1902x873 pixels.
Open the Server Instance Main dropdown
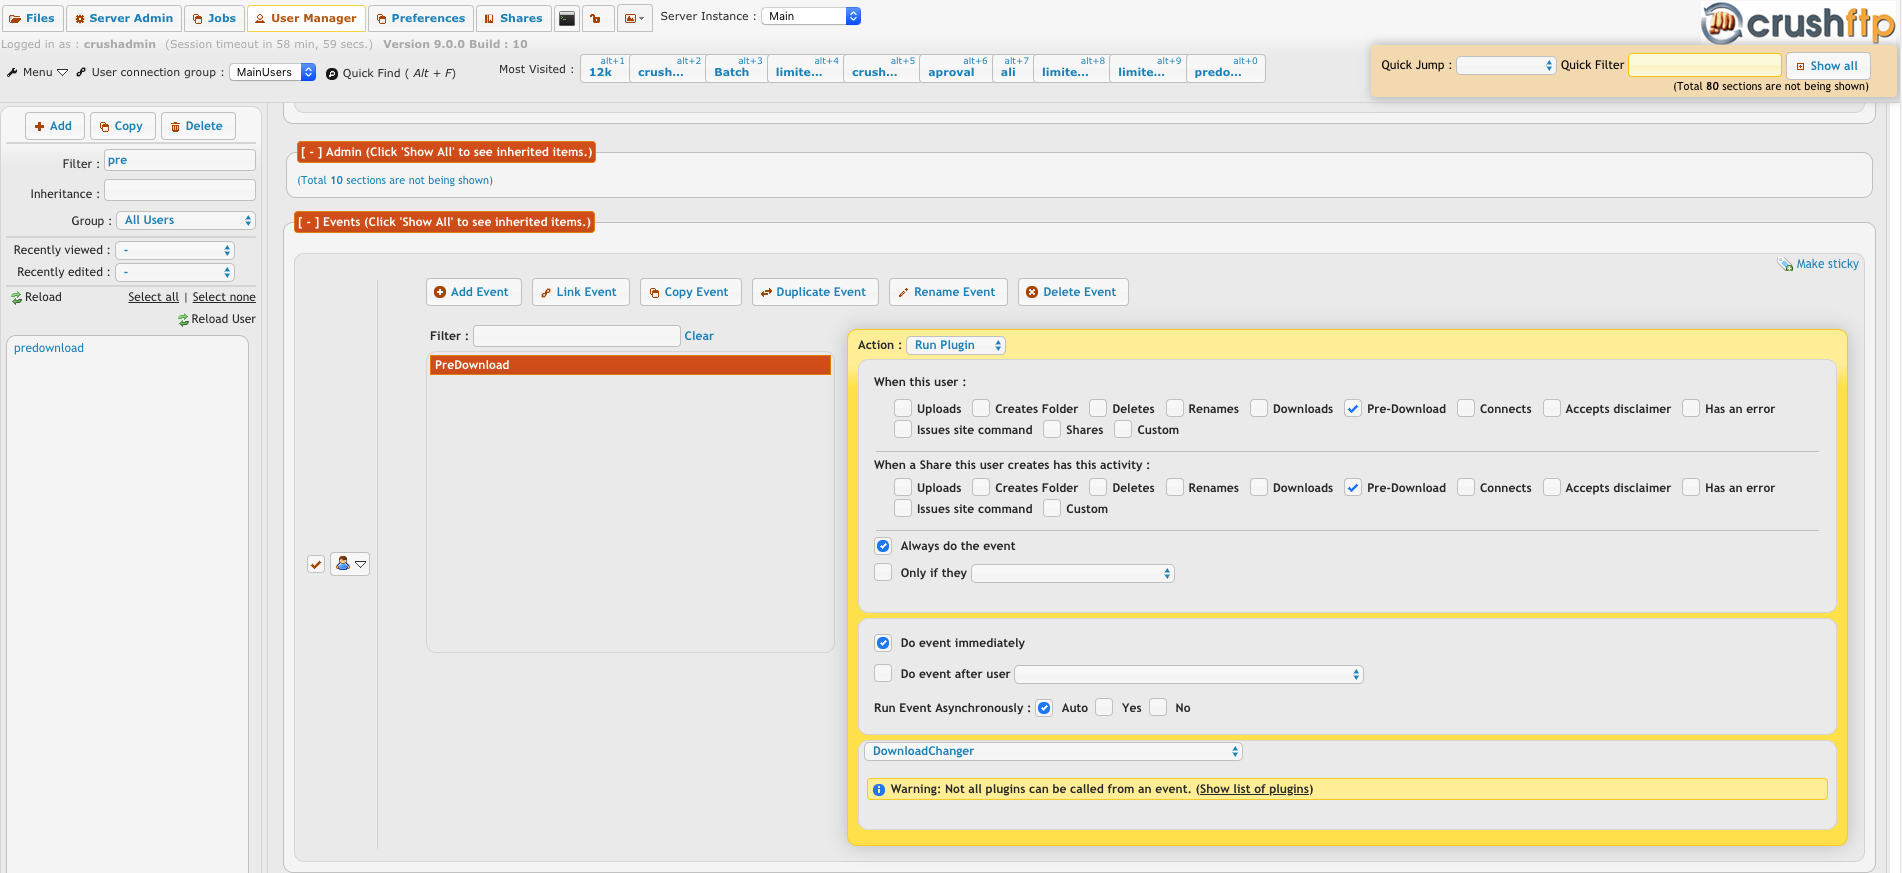pyautogui.click(x=811, y=16)
